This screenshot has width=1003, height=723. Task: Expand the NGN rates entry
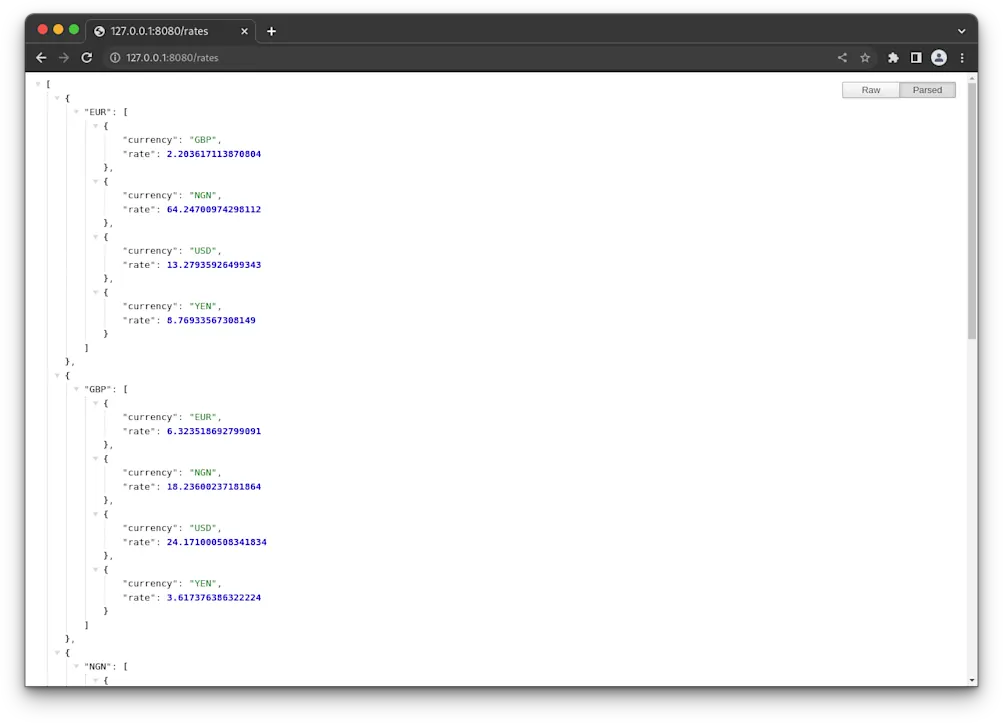click(76, 666)
